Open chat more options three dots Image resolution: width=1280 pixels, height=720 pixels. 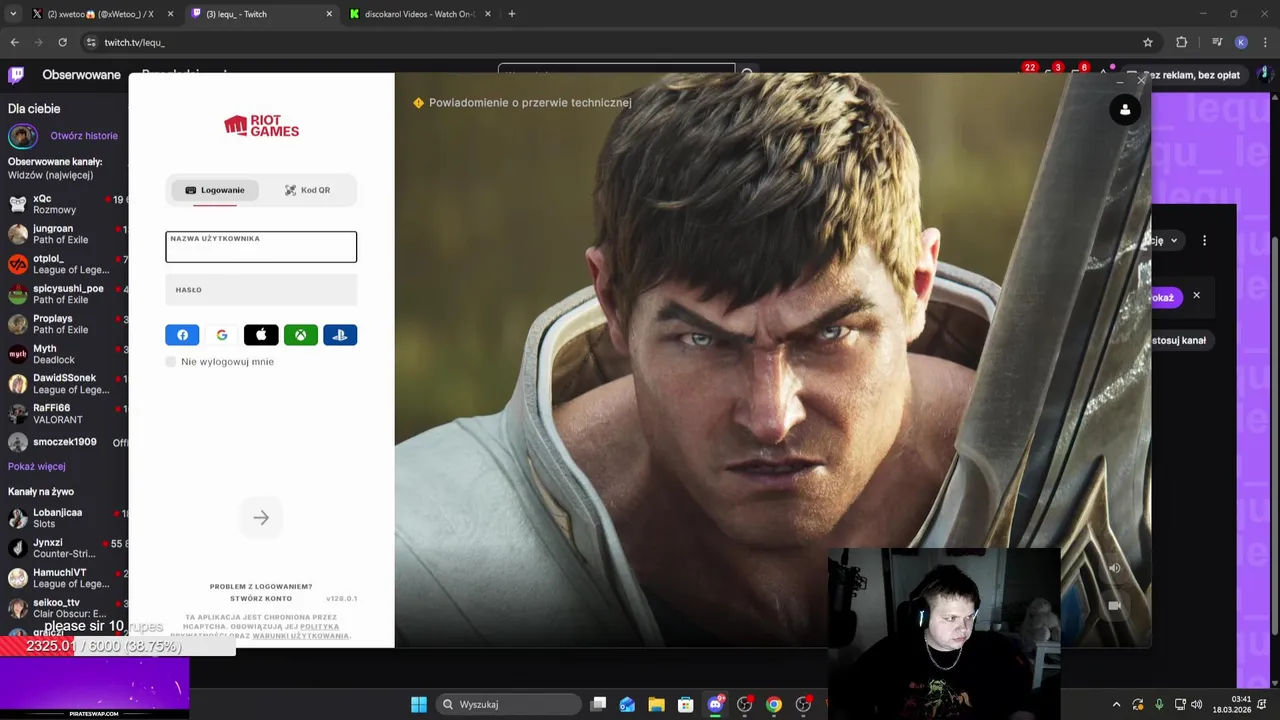pos(1204,240)
